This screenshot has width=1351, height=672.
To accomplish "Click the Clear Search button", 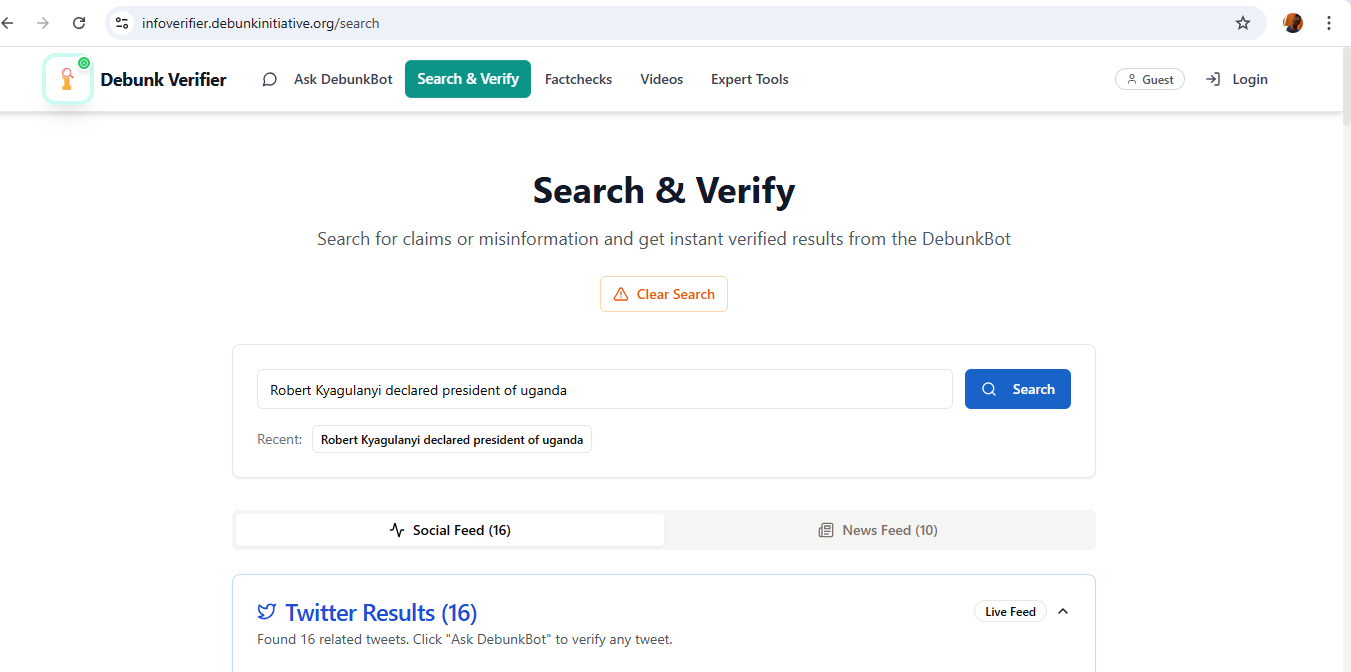I will [x=664, y=294].
